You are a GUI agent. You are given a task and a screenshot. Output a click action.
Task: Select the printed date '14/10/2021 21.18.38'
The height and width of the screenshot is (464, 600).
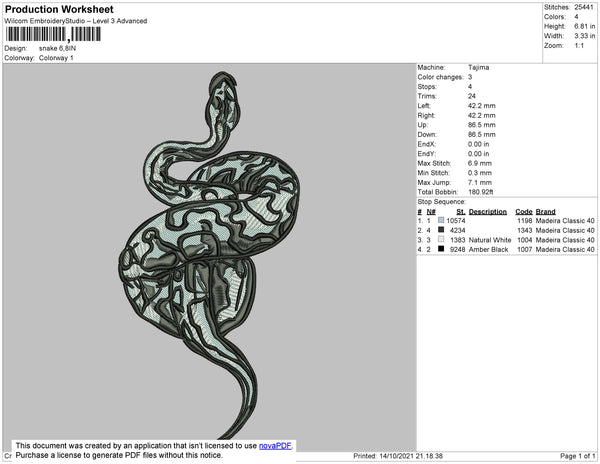point(411,456)
